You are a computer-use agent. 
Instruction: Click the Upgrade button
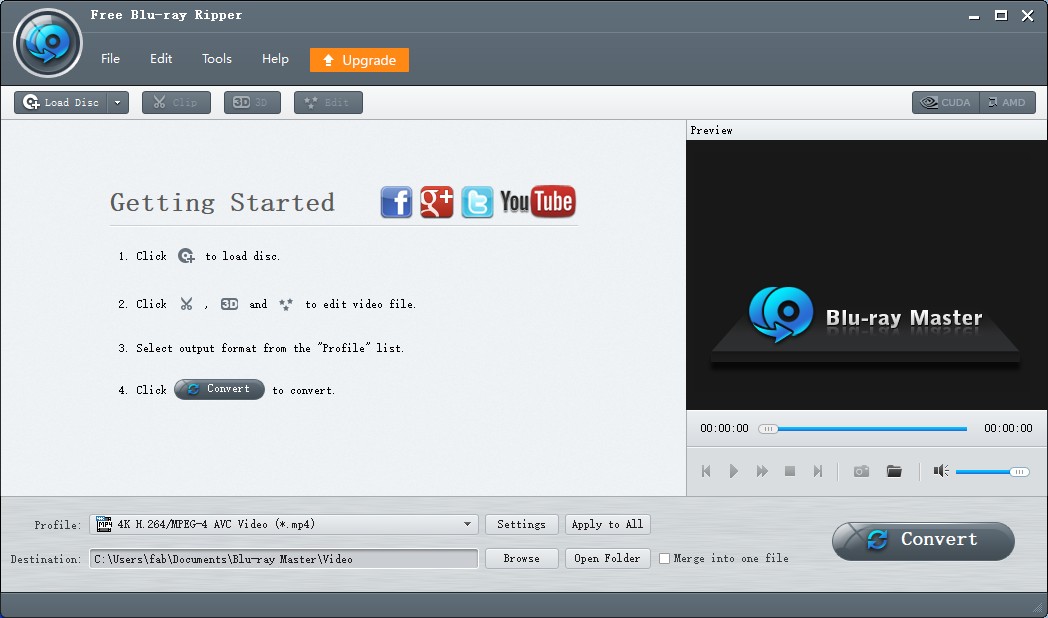pos(359,60)
